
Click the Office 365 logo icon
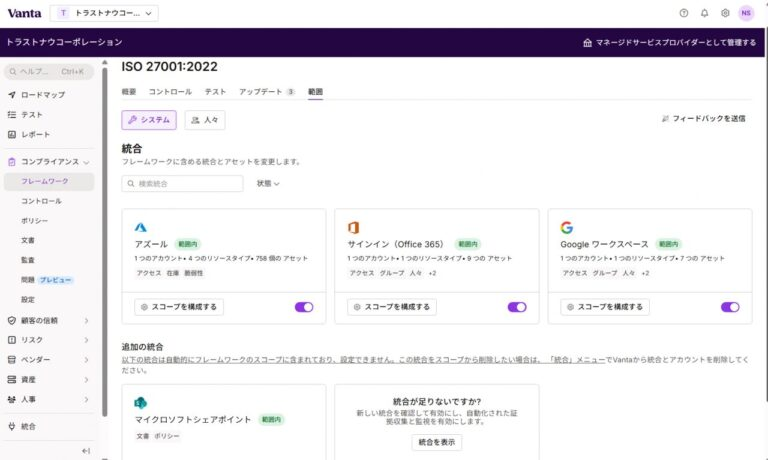click(353, 227)
